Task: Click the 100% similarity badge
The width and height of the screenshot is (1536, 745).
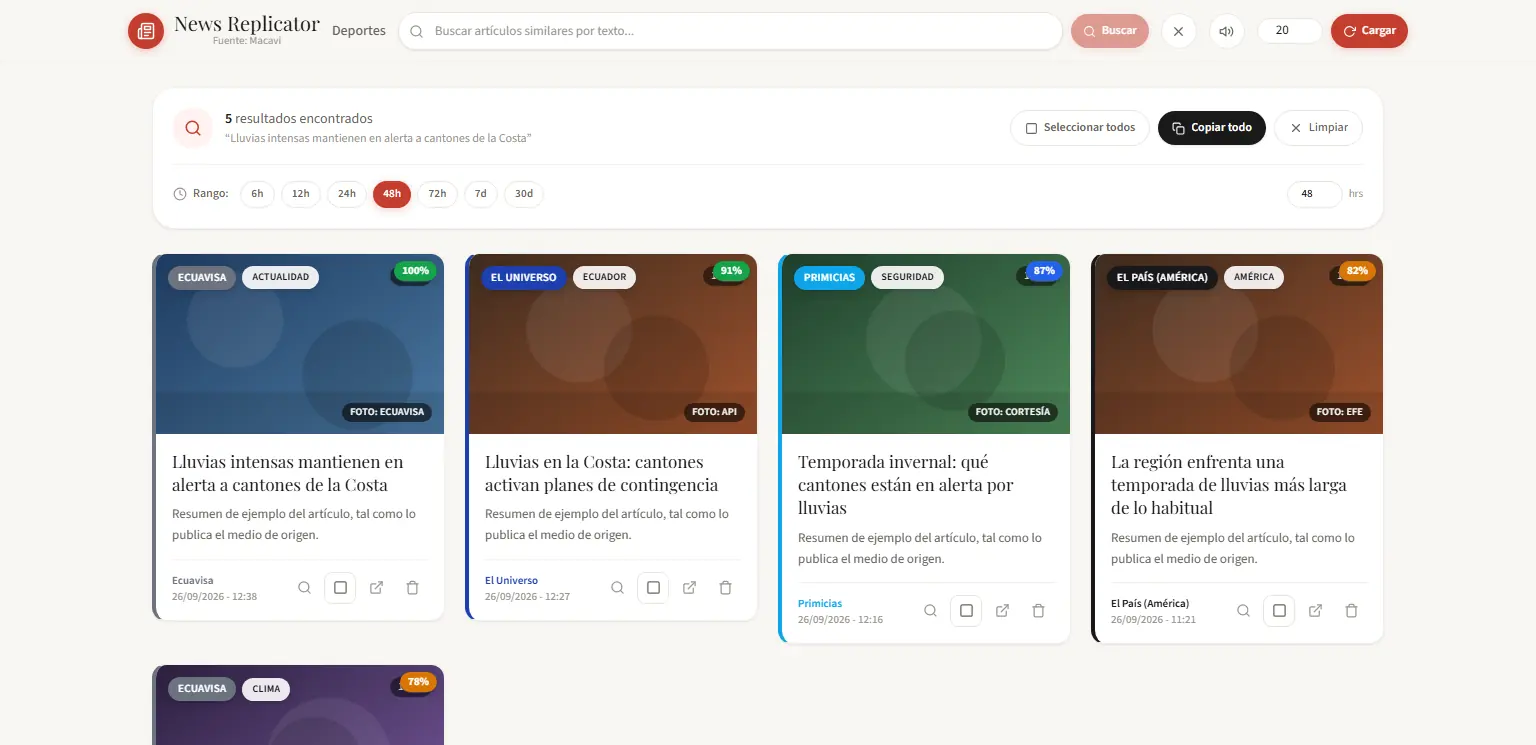Action: click(x=415, y=271)
